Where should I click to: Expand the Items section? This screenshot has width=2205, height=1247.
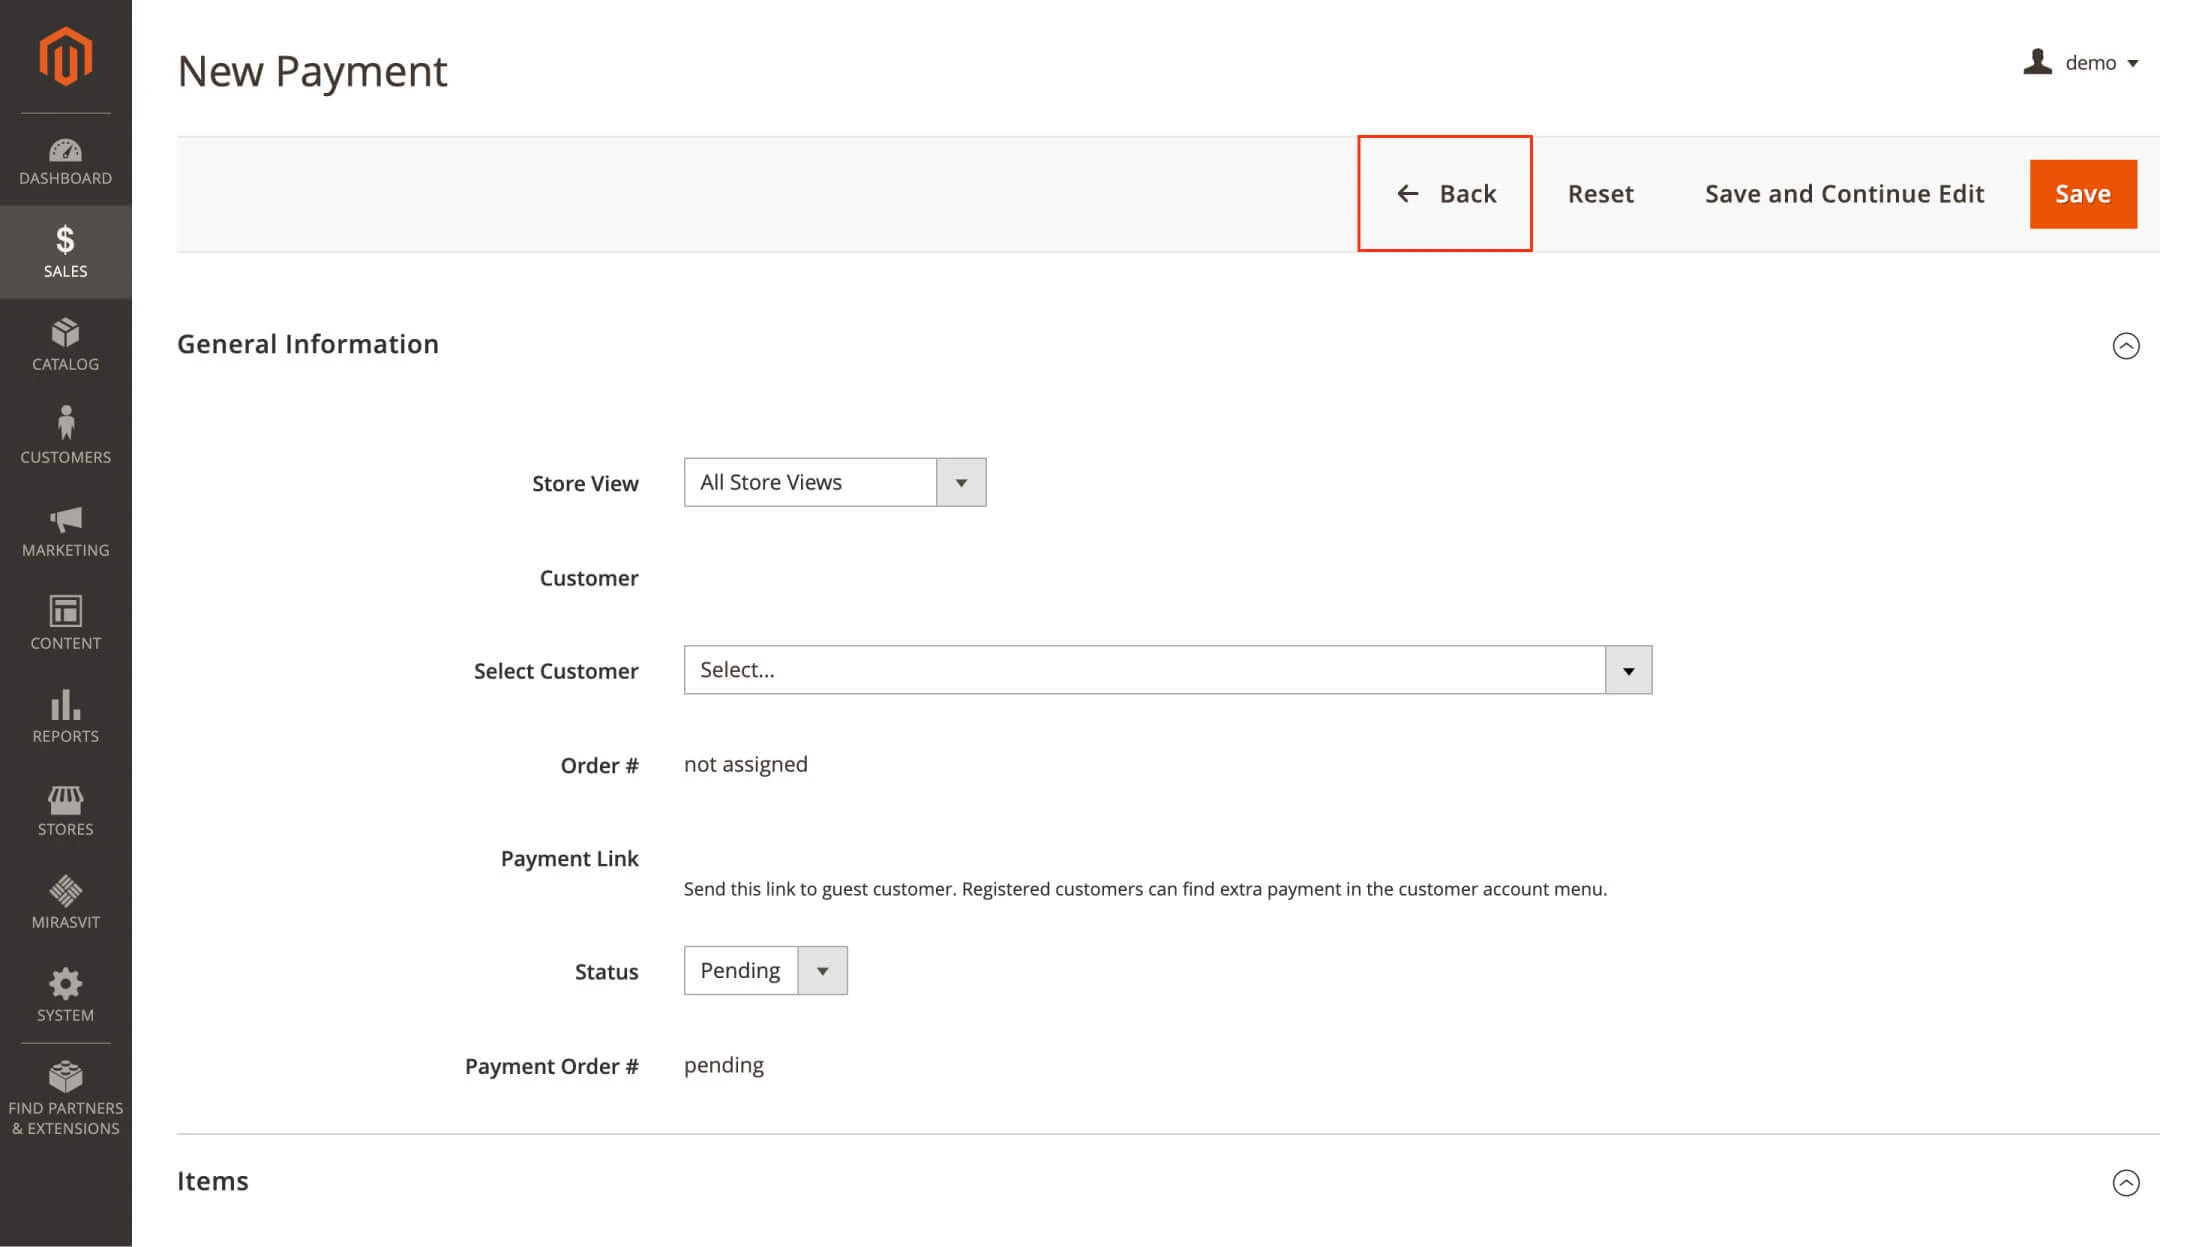click(2128, 1183)
